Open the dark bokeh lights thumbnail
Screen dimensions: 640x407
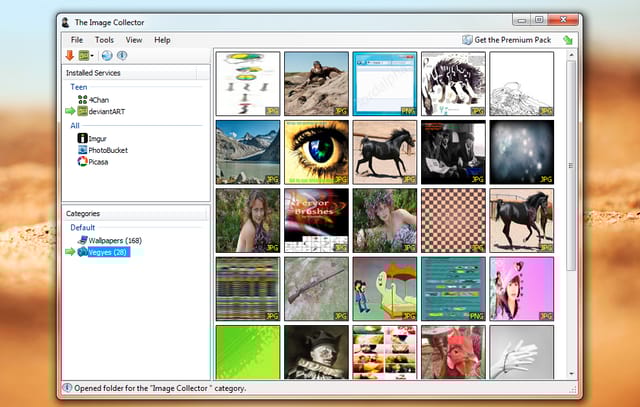pyautogui.click(x=522, y=152)
